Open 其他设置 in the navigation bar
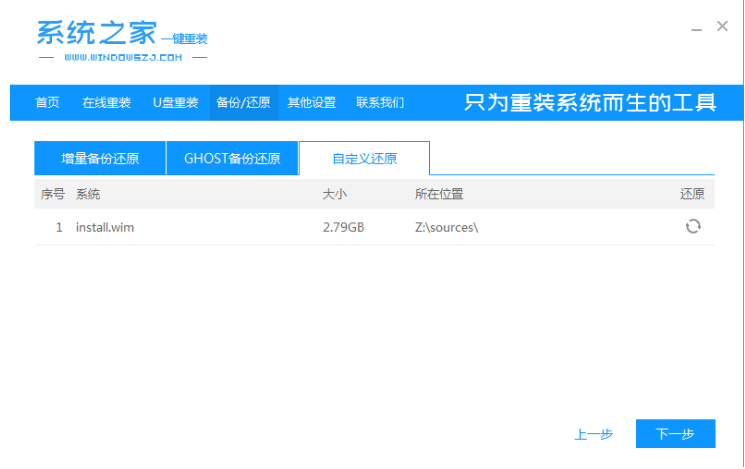This screenshot has width=745, height=469. click(x=312, y=103)
